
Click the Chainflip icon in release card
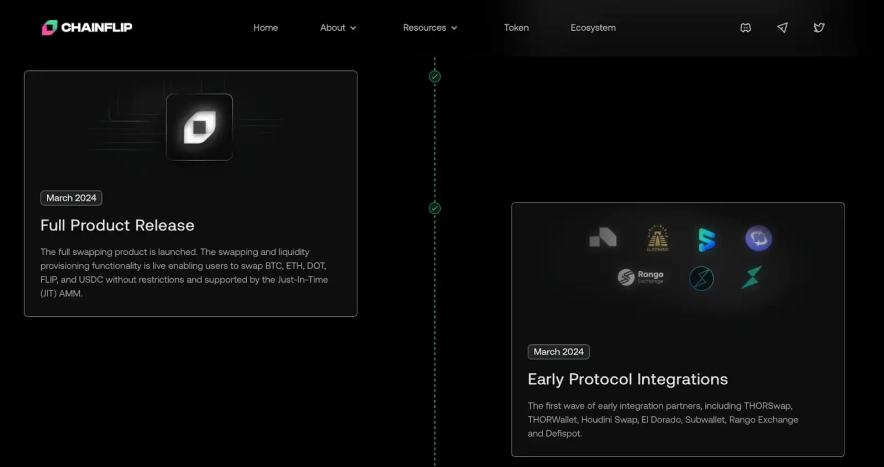coord(199,127)
